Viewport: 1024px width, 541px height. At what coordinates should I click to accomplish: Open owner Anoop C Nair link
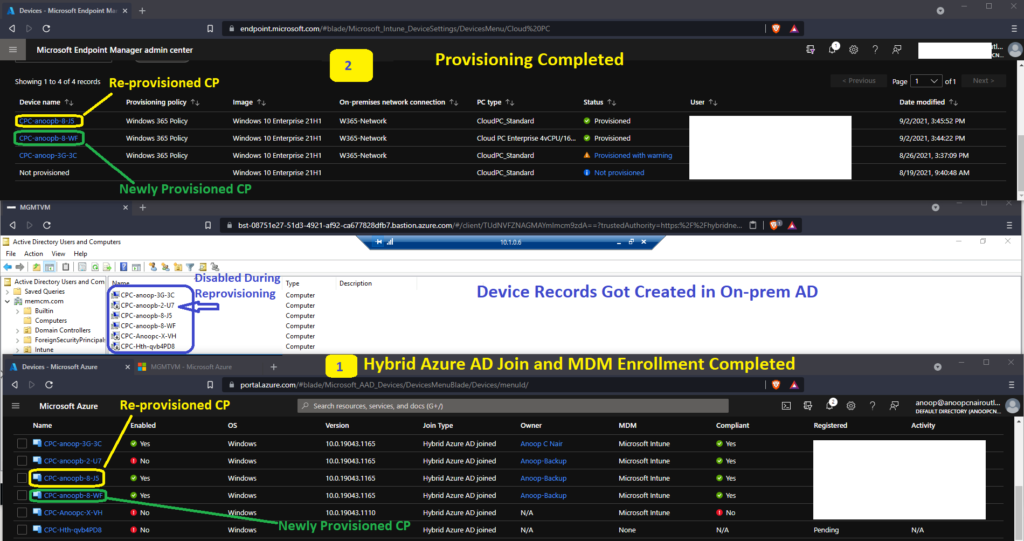(541, 444)
